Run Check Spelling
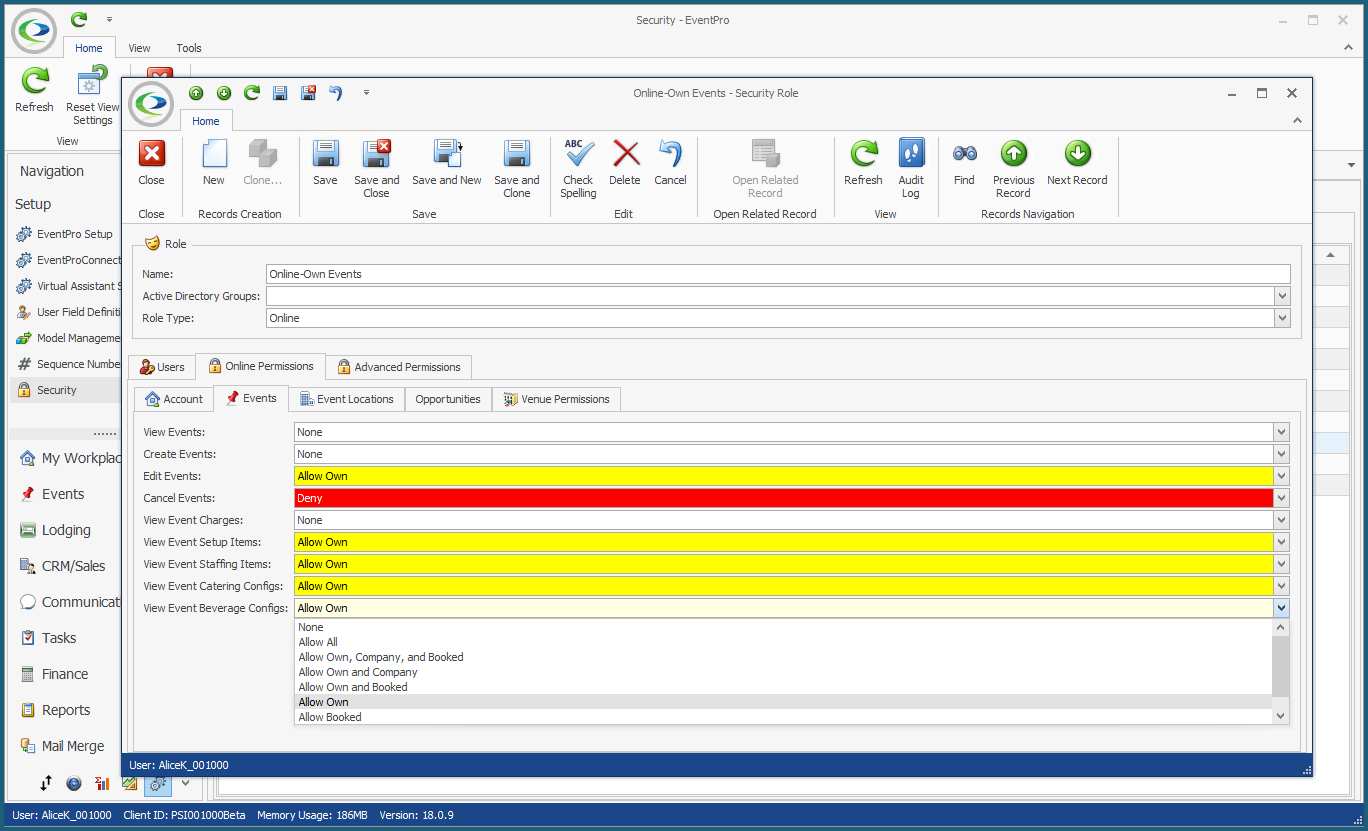Screen dimensions: 1368x831 (x=578, y=169)
